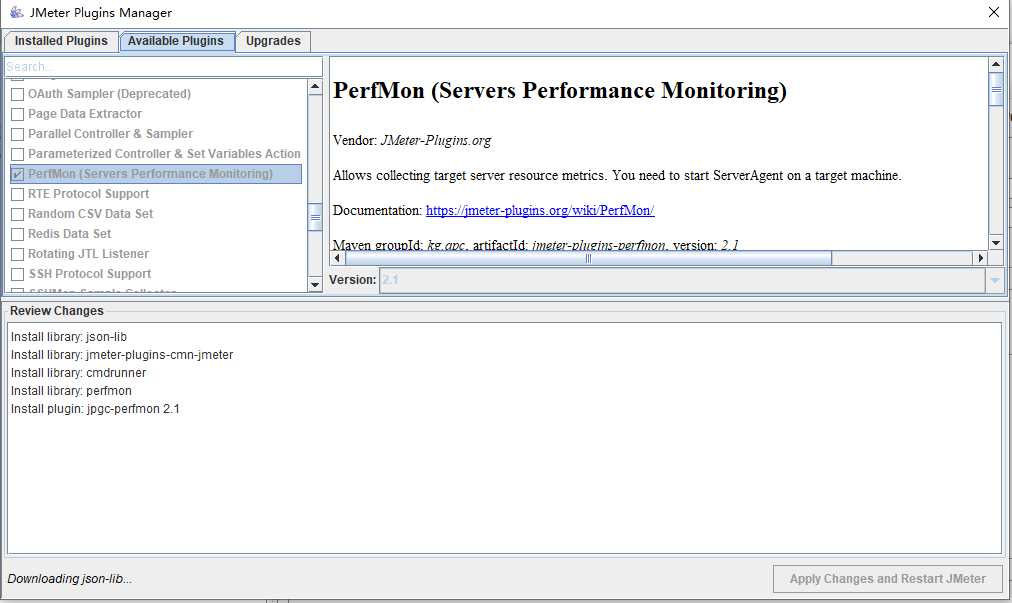Select SSH Protocol Support entry
Image resolution: width=1012 pixels, height=603 pixels.
(x=90, y=274)
